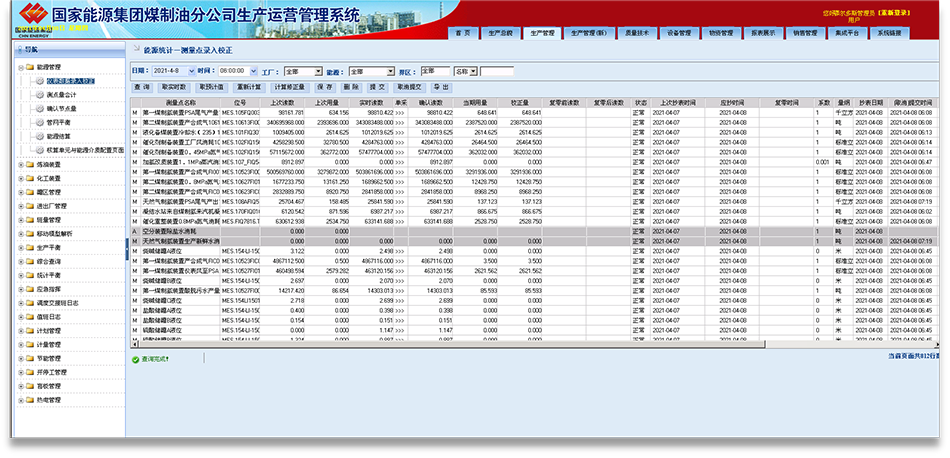Collapse the 能源管理 tree node
This screenshot has height=458, width=950.
coord(21,67)
